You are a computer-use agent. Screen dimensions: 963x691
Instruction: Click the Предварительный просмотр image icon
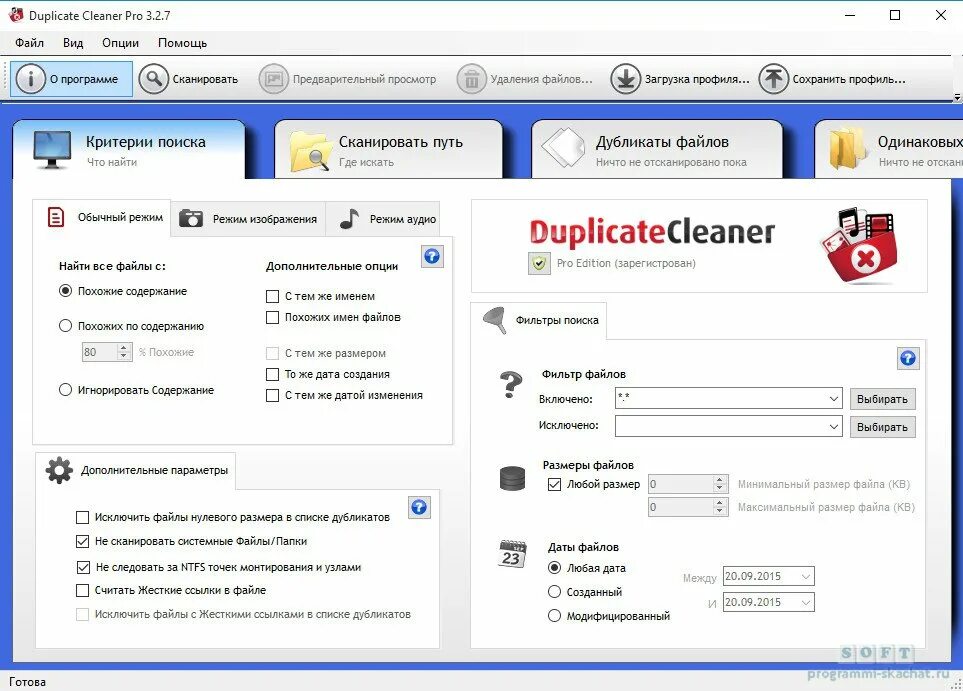274,79
